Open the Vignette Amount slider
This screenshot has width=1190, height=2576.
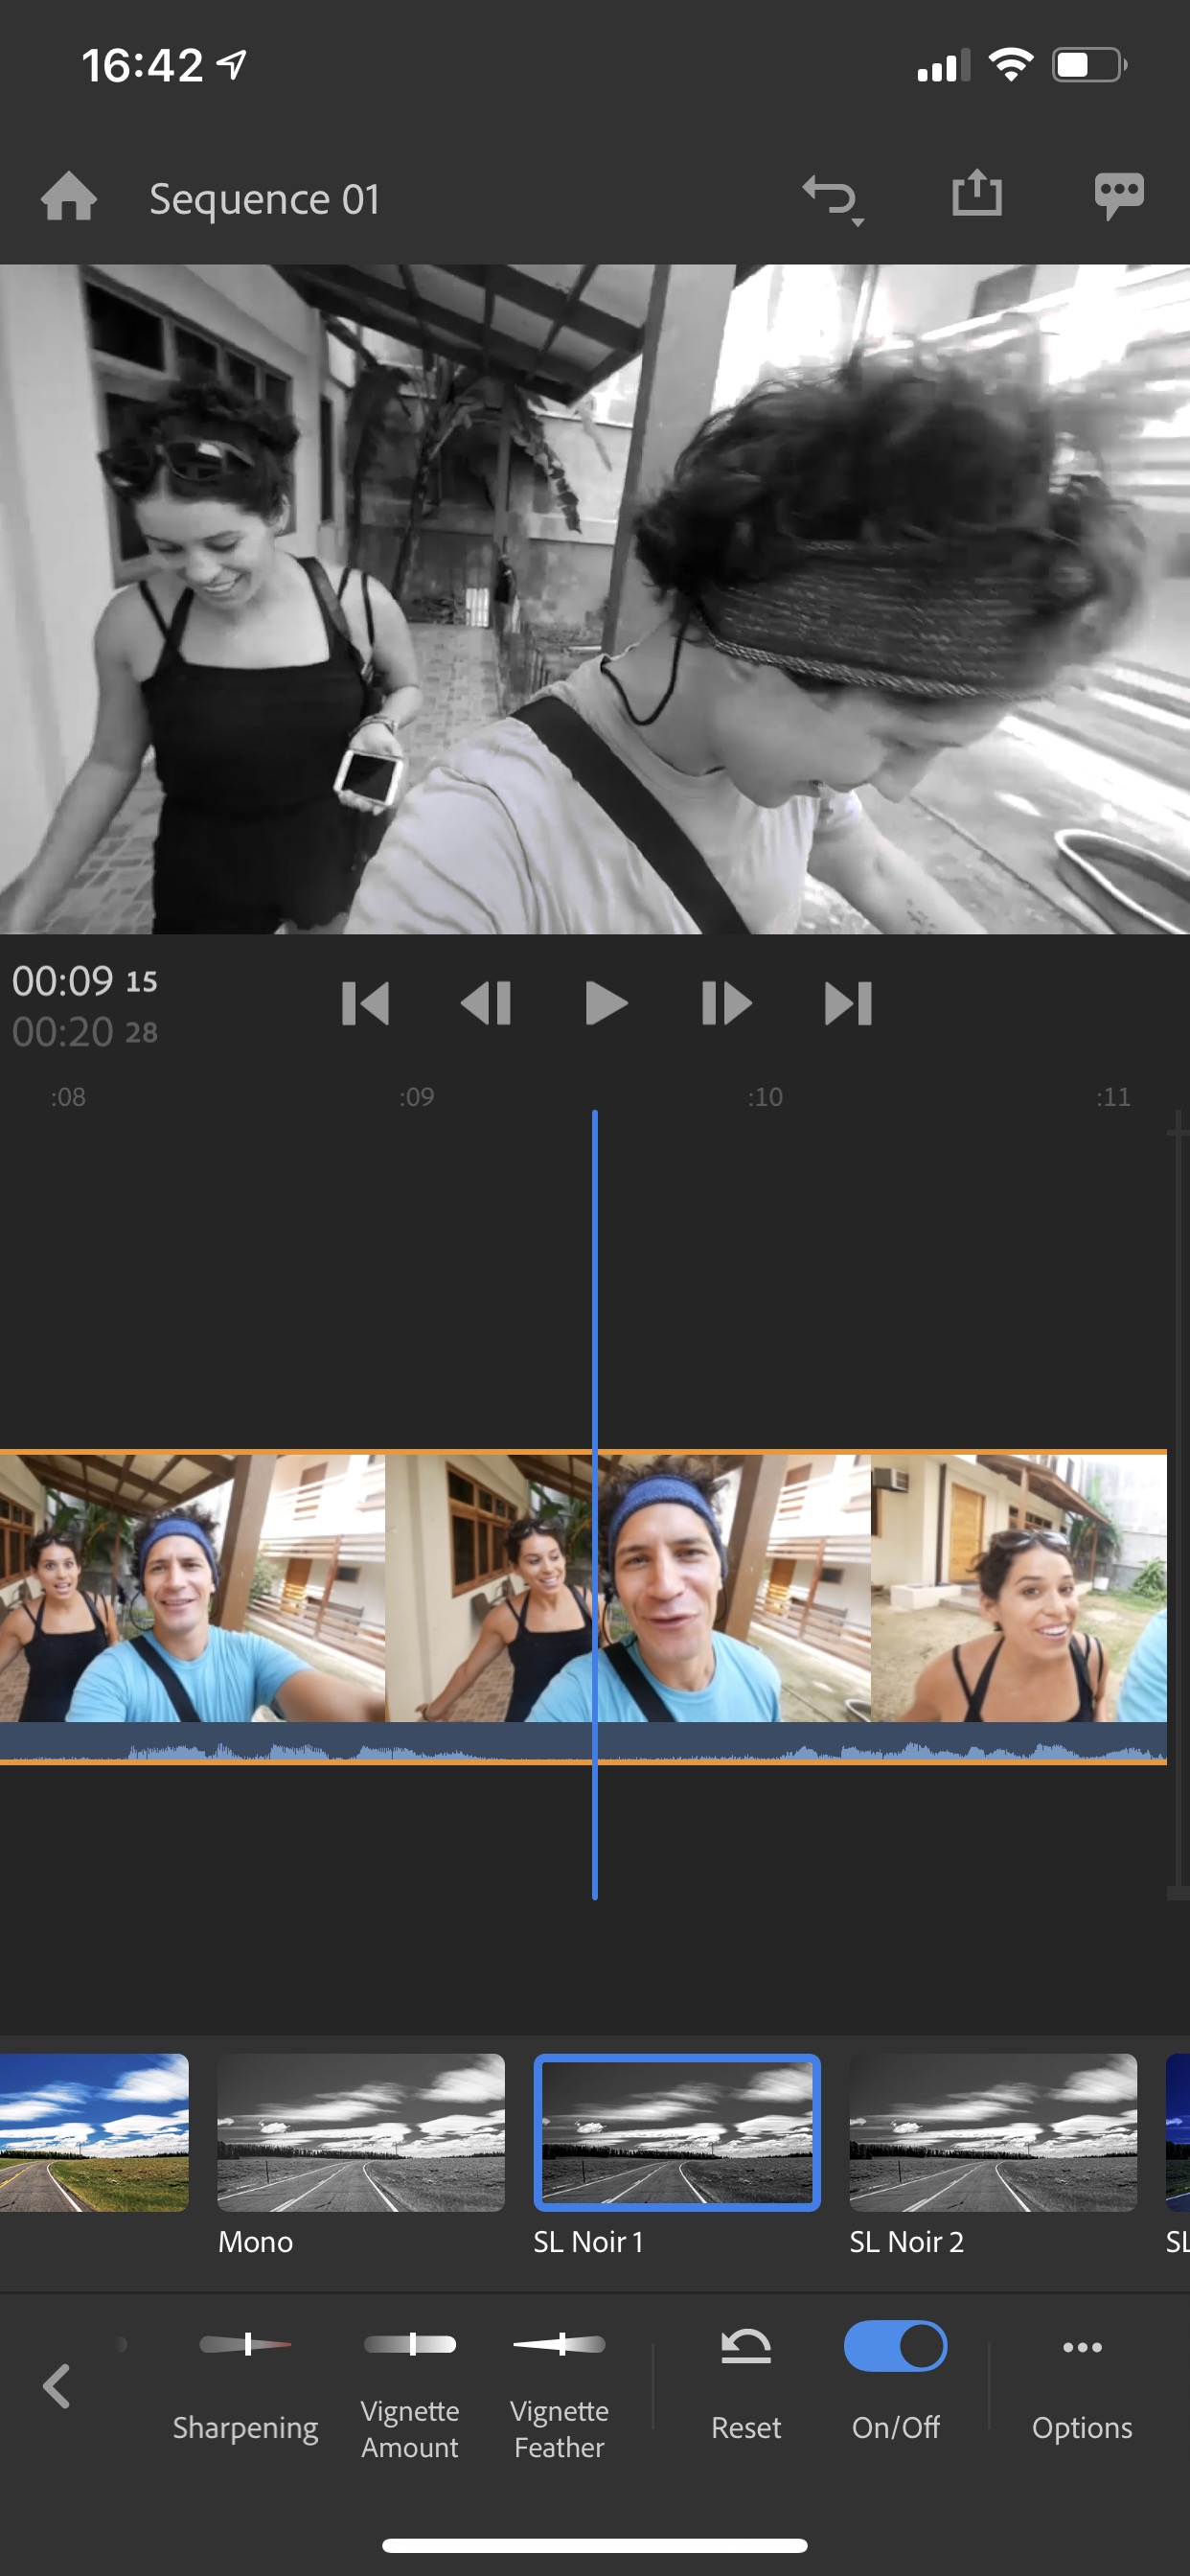click(x=410, y=2346)
